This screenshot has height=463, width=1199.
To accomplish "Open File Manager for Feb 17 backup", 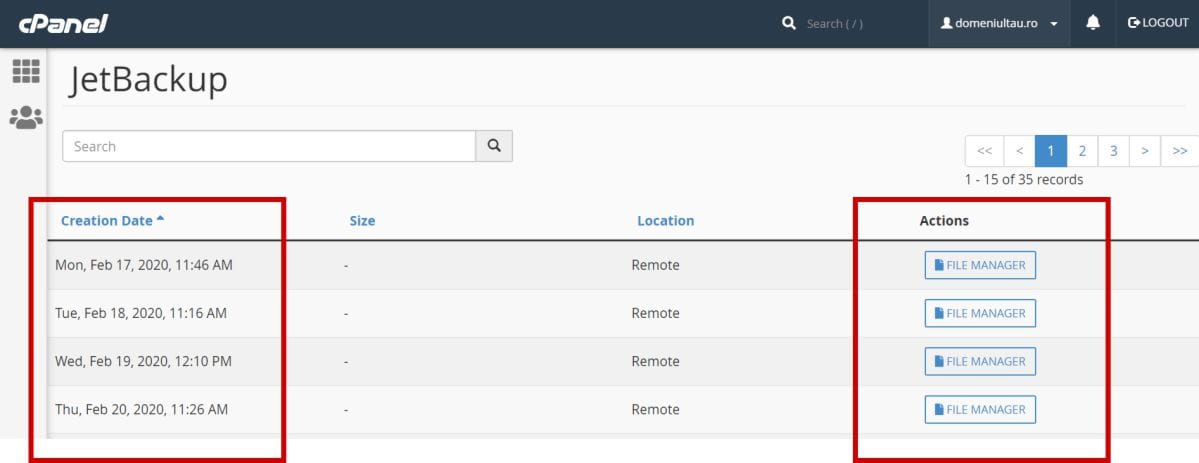I will coord(980,265).
